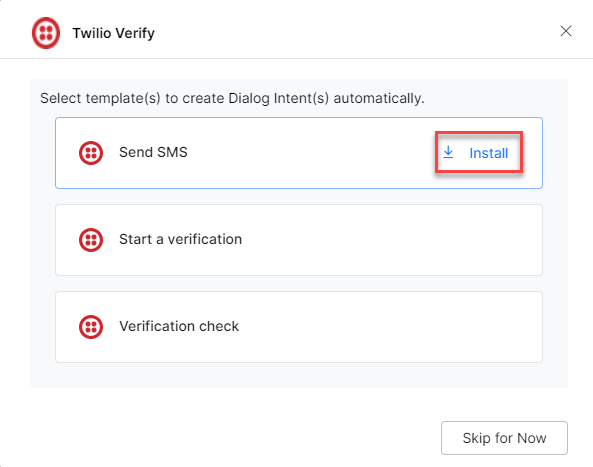Image resolution: width=593 pixels, height=467 pixels.
Task: Click the Twilio icon beside Verification check
Action: (x=91, y=327)
